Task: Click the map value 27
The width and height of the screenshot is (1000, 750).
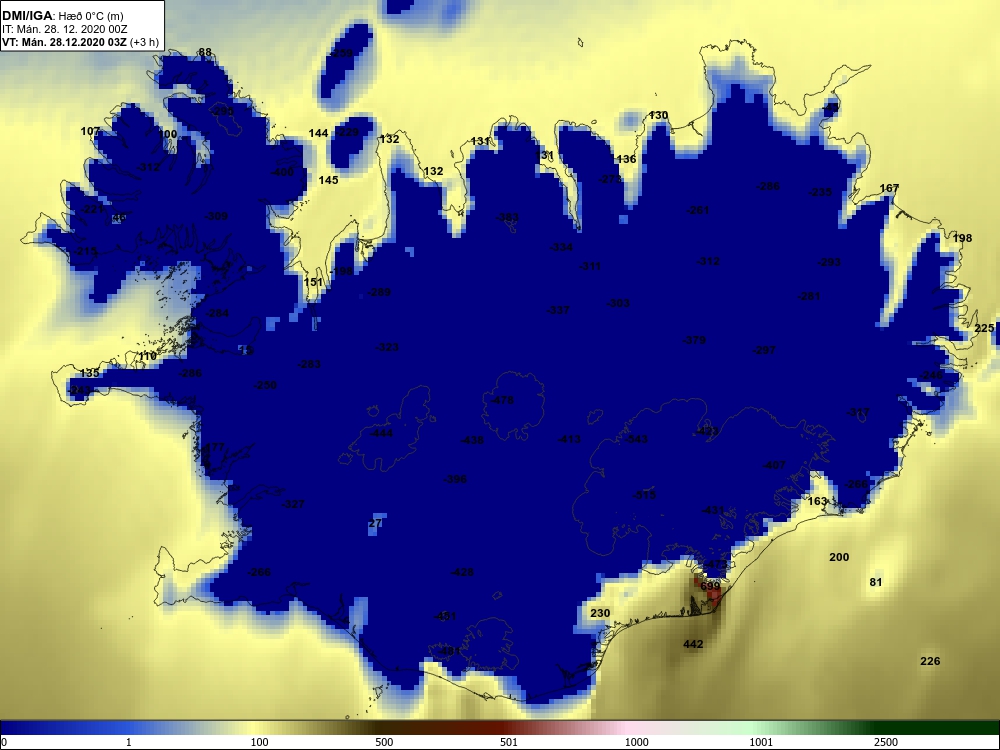Action: click(x=375, y=523)
